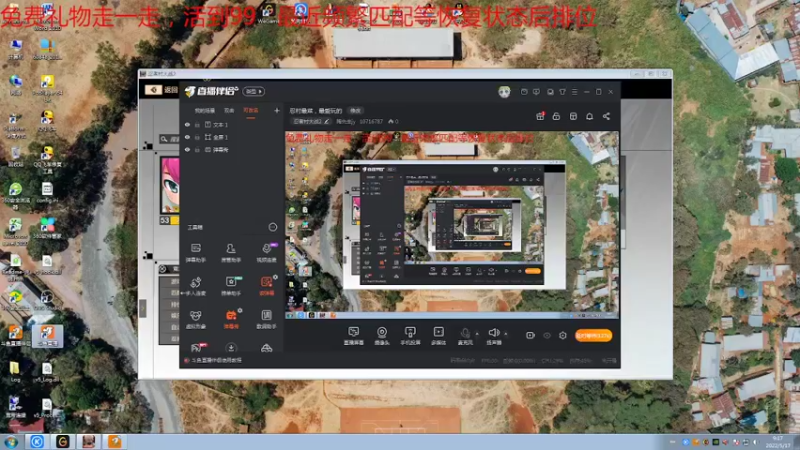Open the room management assistant tool
The width and height of the screenshot is (800, 450).
click(231, 252)
